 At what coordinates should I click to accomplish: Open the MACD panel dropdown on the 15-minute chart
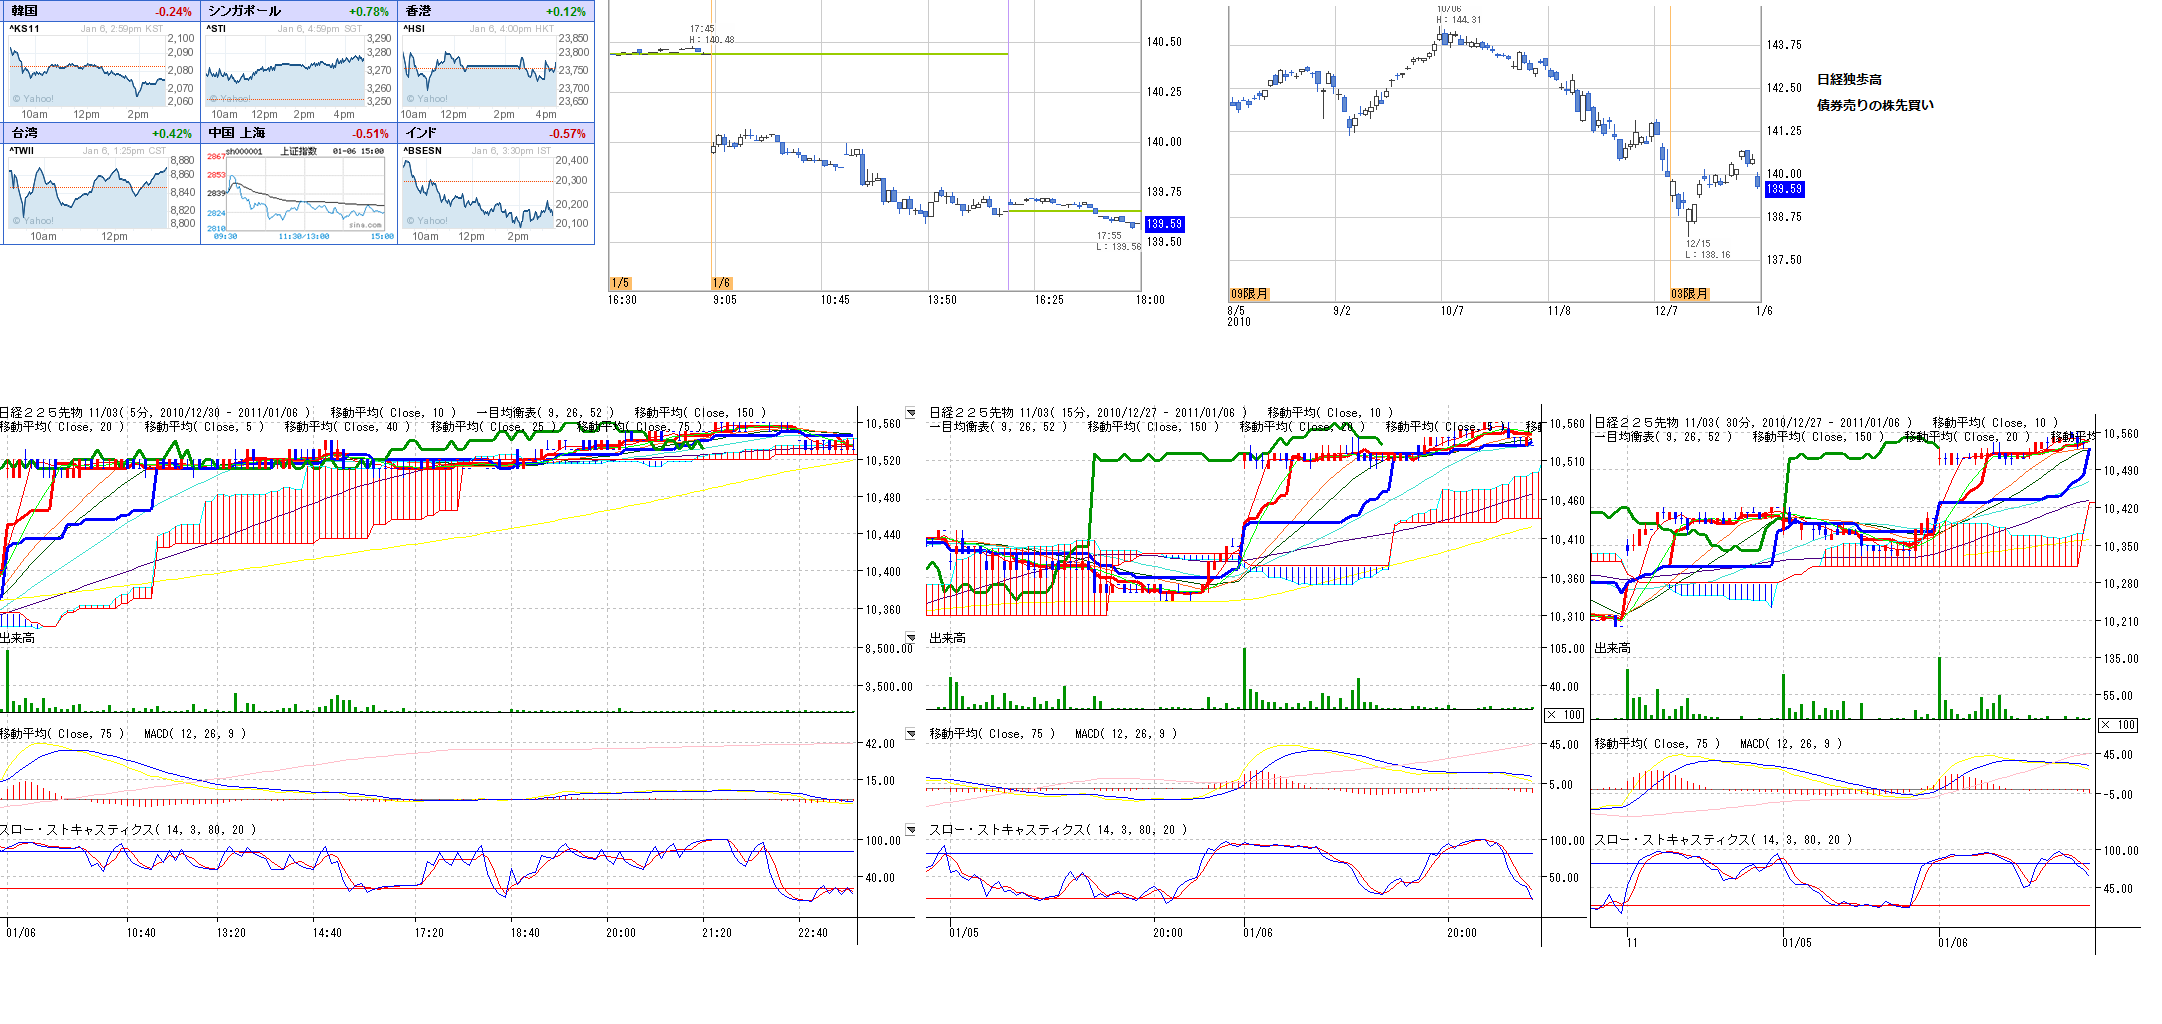[x=911, y=734]
